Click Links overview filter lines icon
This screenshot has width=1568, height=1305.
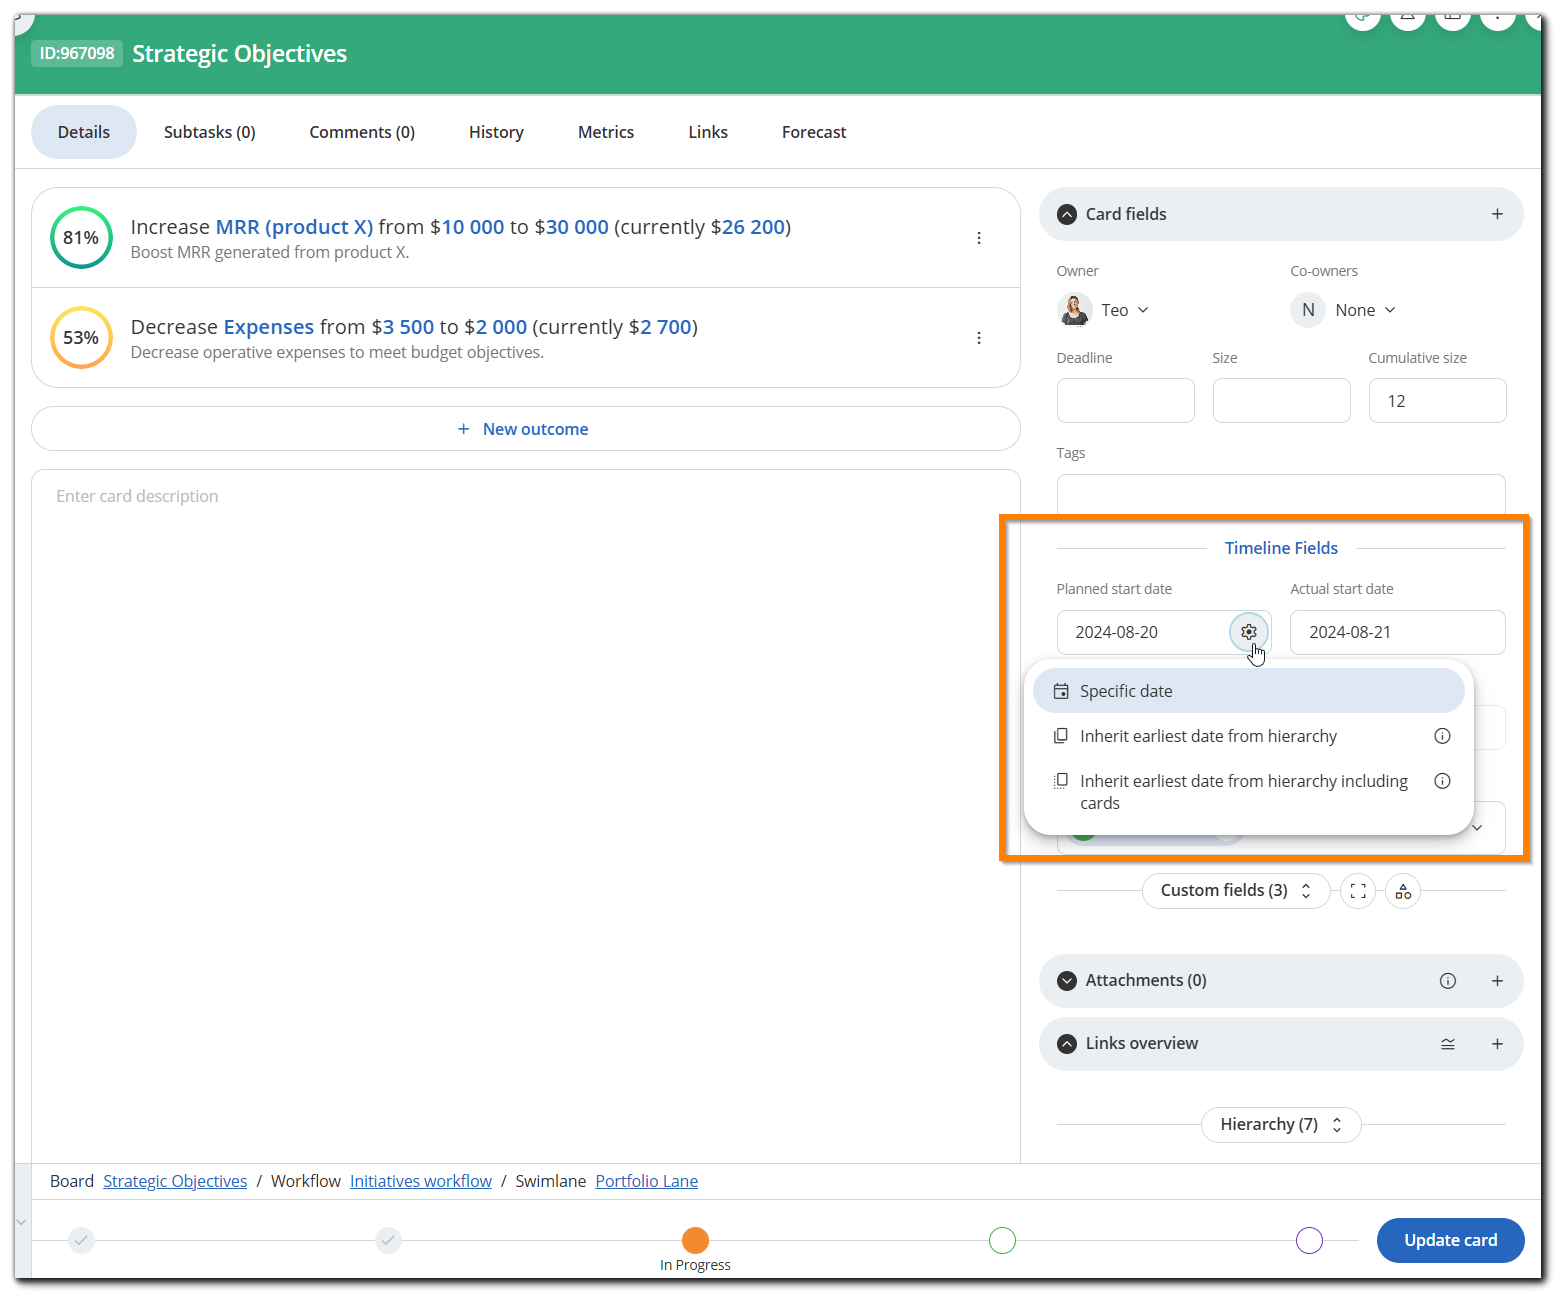[x=1448, y=1044]
